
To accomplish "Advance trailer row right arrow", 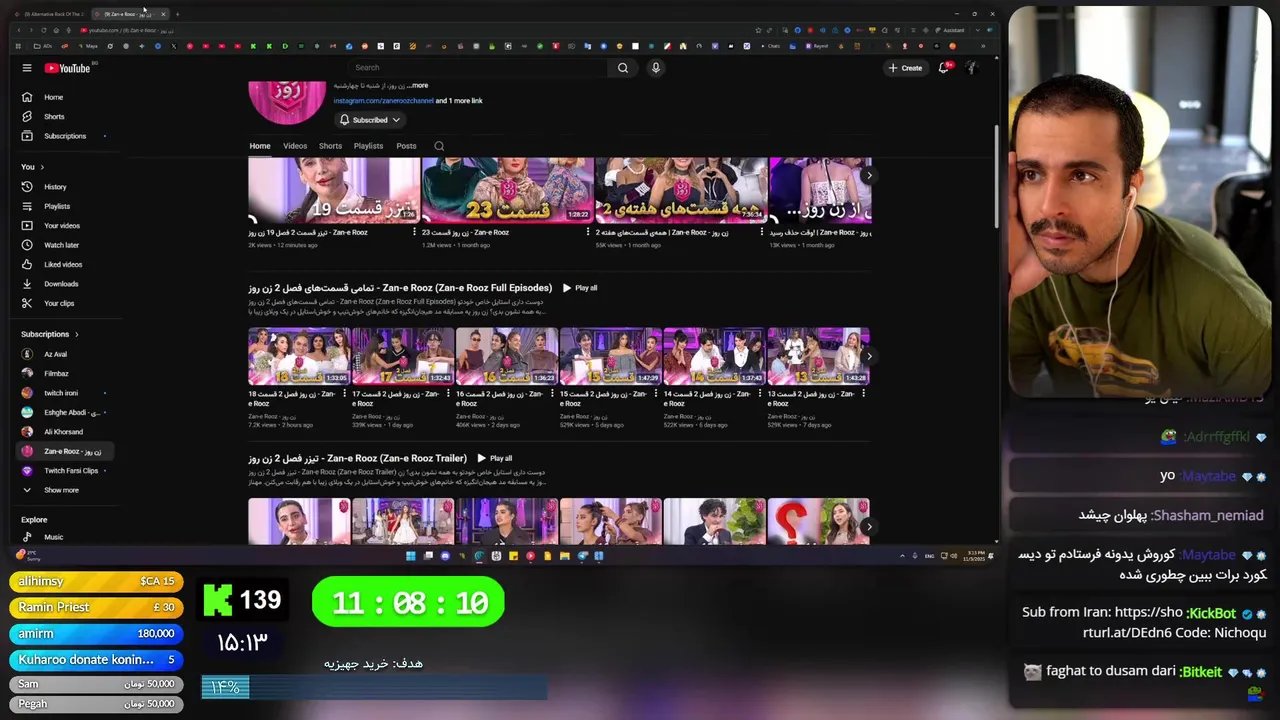I will [x=868, y=526].
